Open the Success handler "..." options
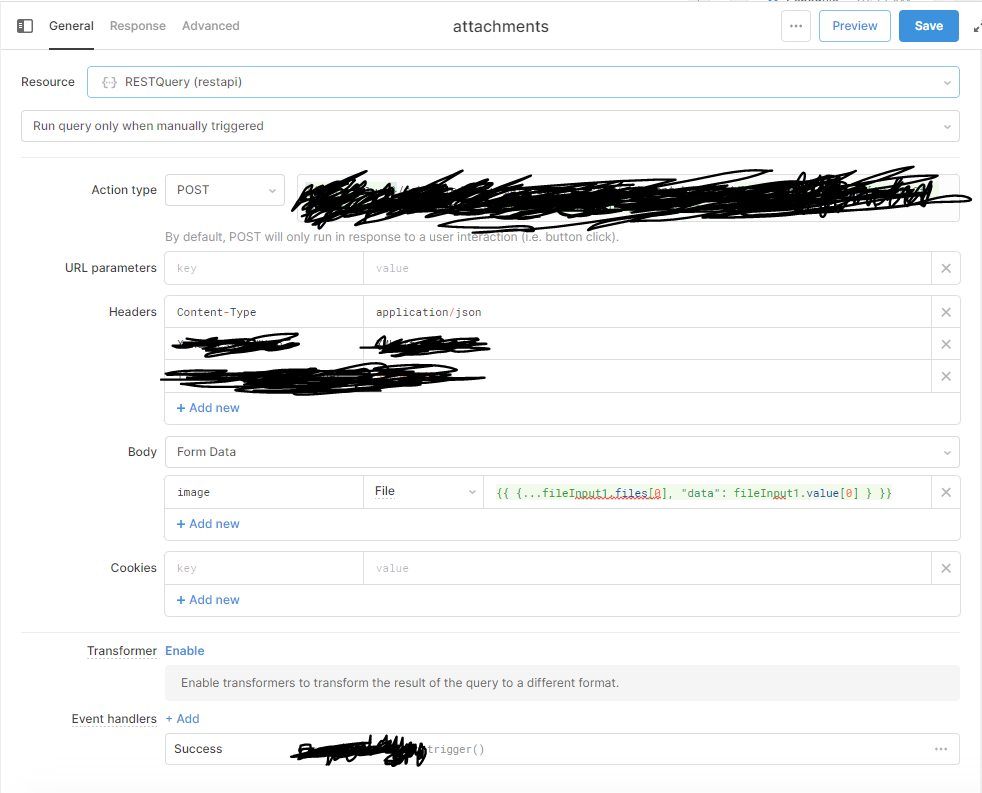The height and width of the screenshot is (793, 982). point(940,749)
